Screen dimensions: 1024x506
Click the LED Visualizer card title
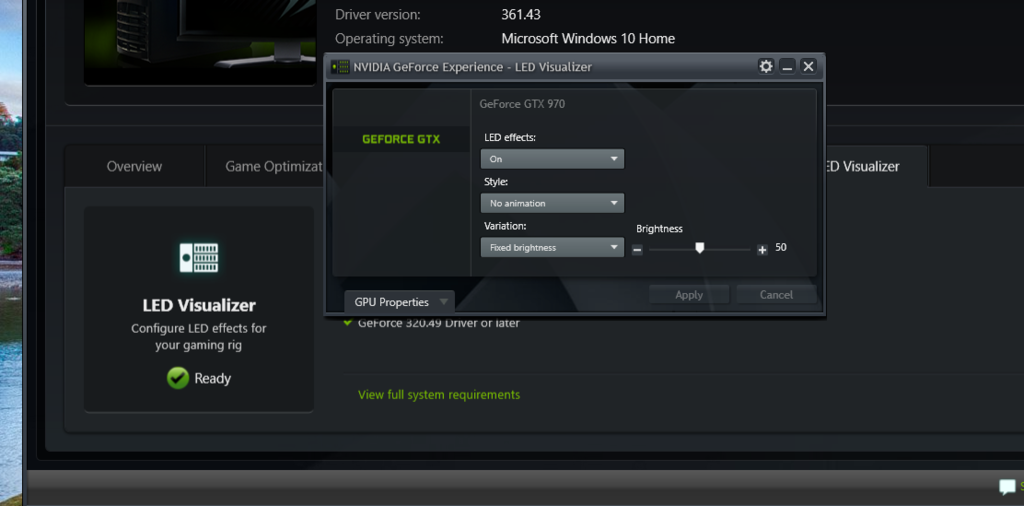(x=199, y=305)
